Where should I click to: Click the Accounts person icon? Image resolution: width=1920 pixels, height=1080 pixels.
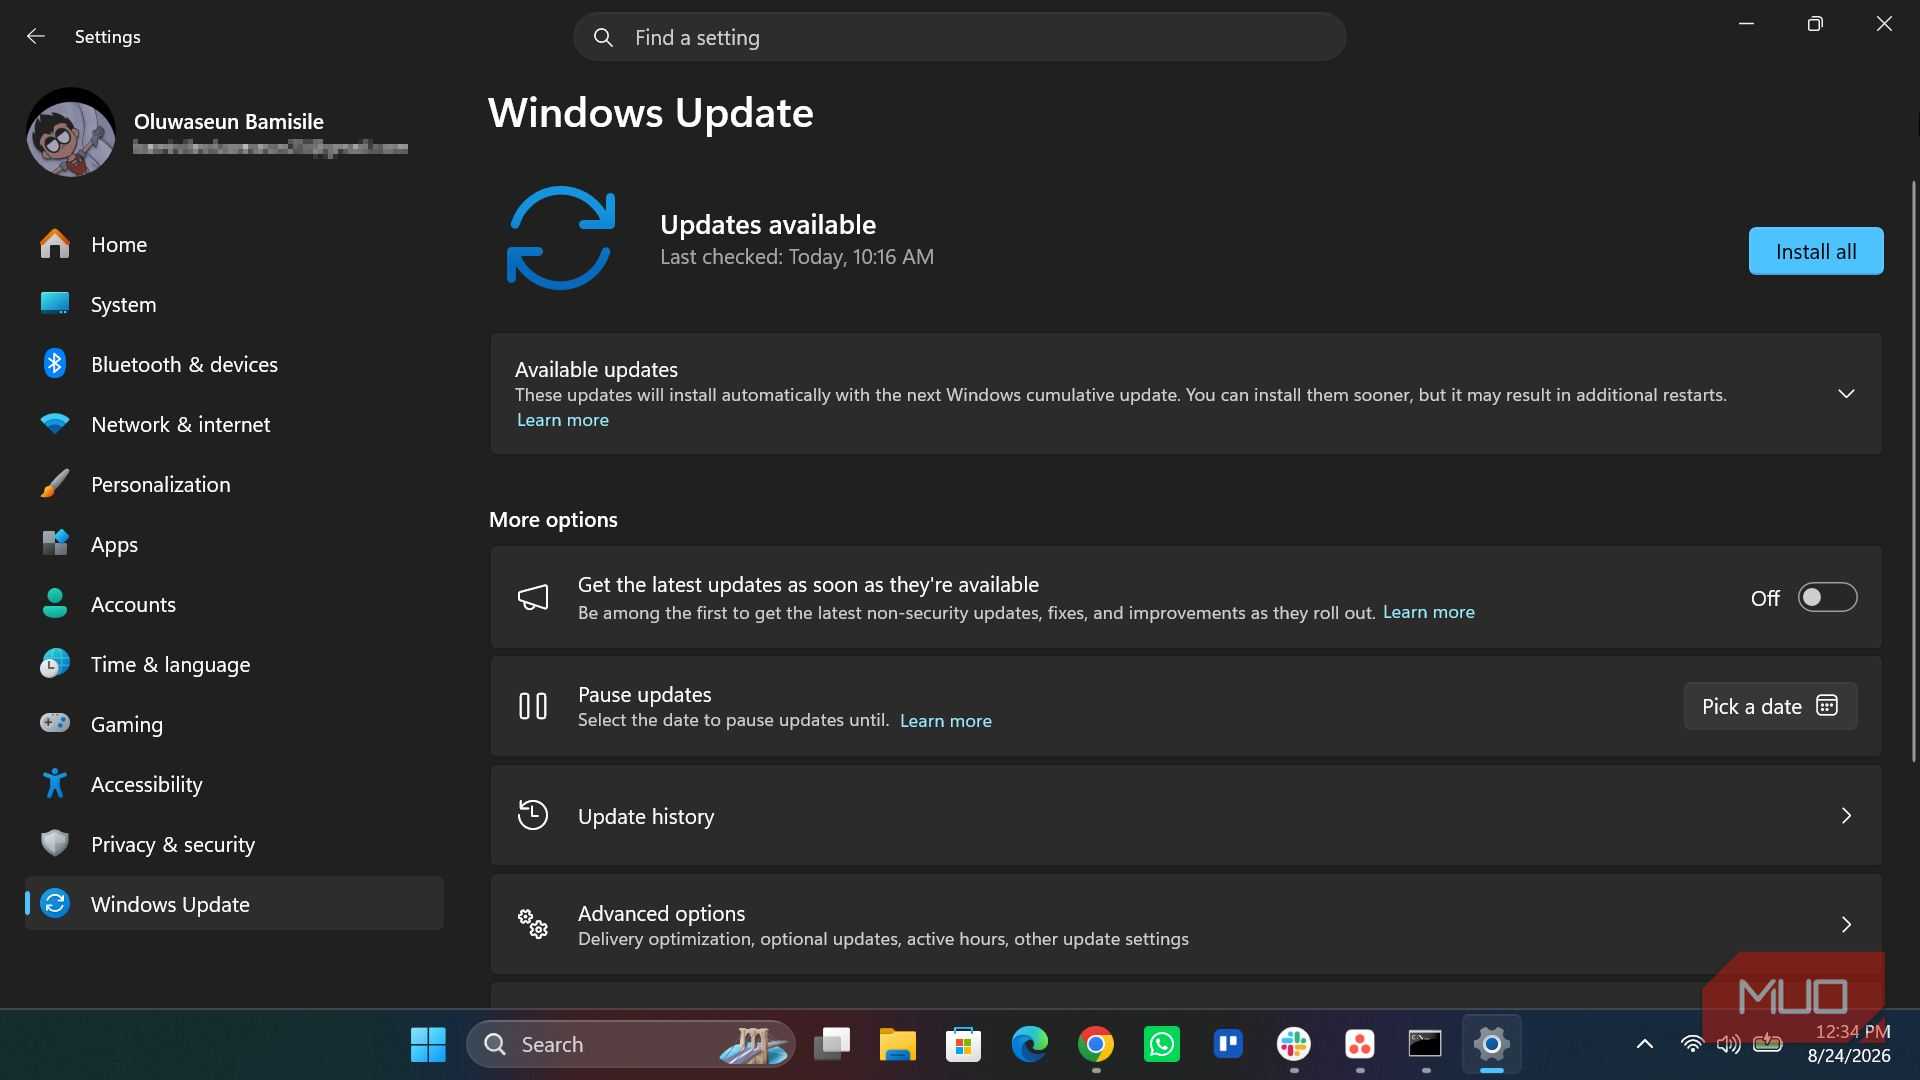pyautogui.click(x=55, y=604)
